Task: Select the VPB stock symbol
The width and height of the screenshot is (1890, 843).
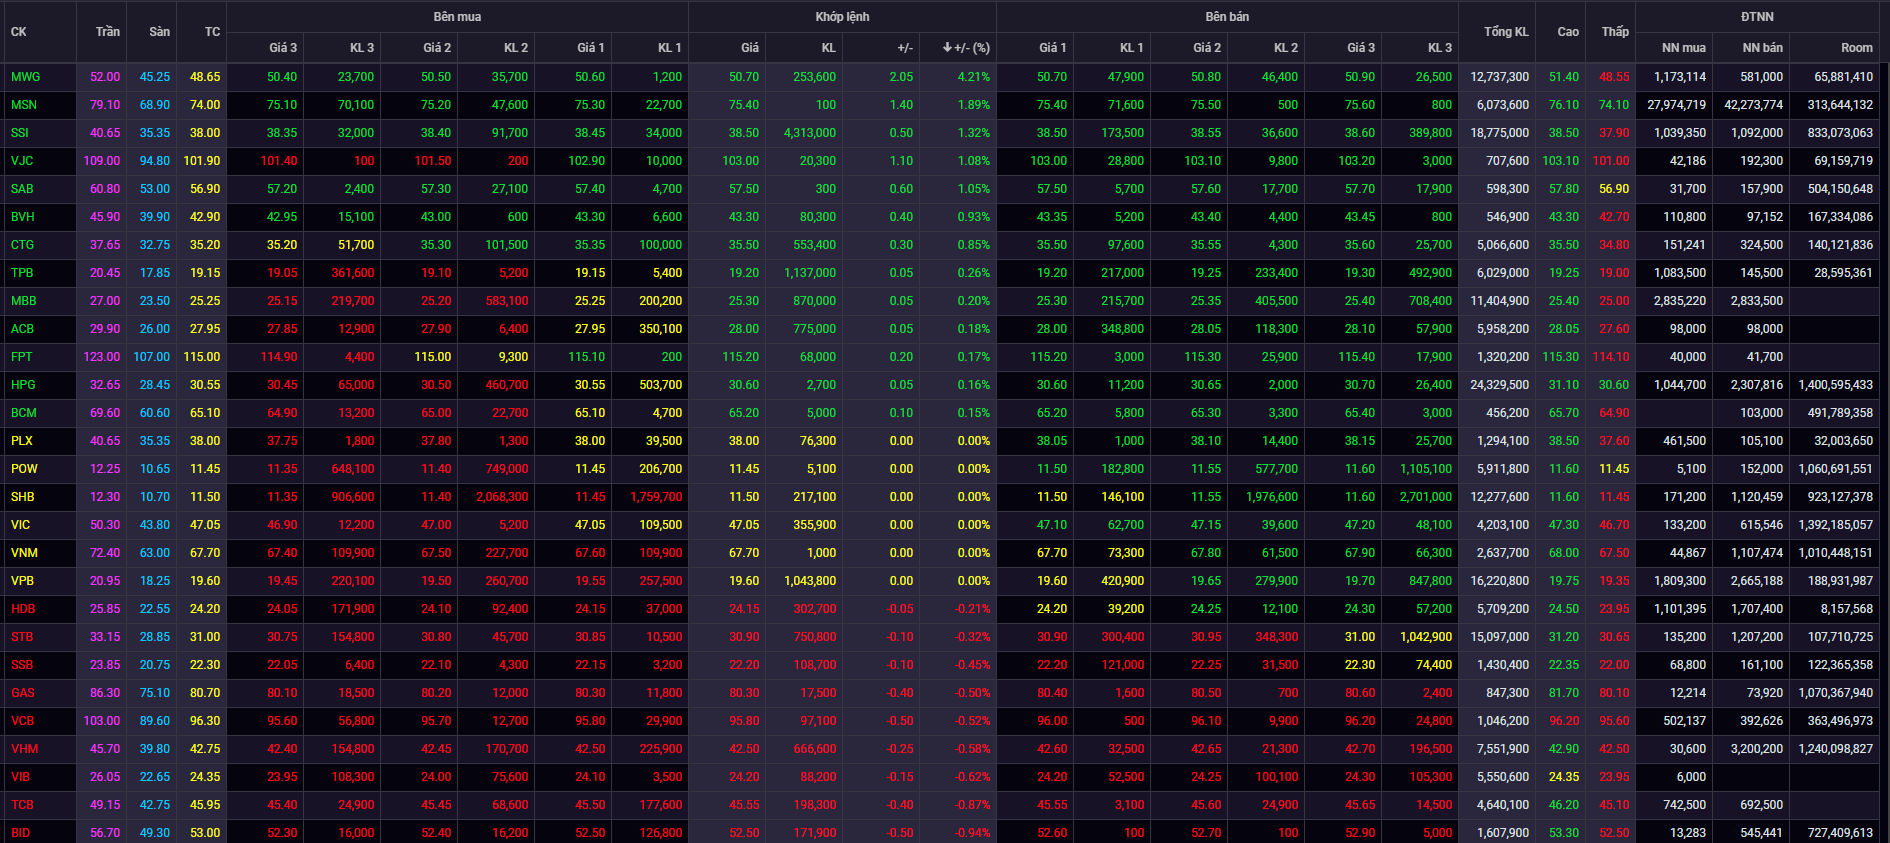Action: coord(22,581)
